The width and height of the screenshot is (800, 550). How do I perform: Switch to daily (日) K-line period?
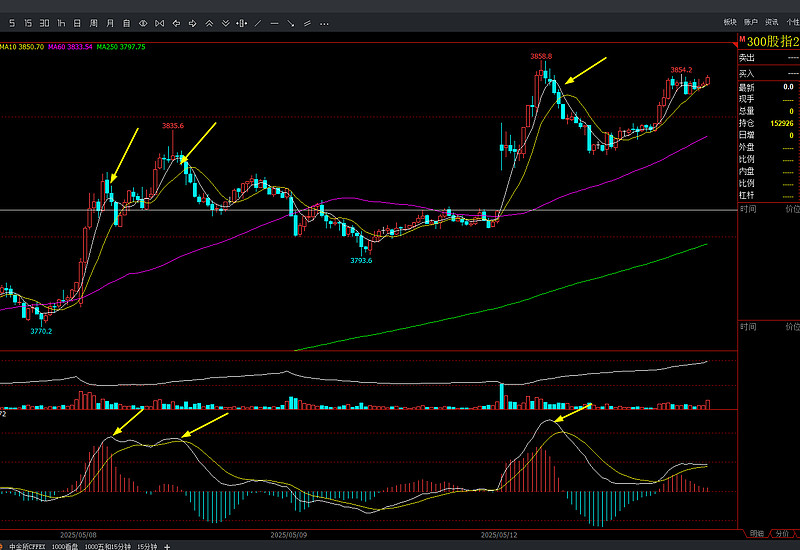tap(77, 22)
